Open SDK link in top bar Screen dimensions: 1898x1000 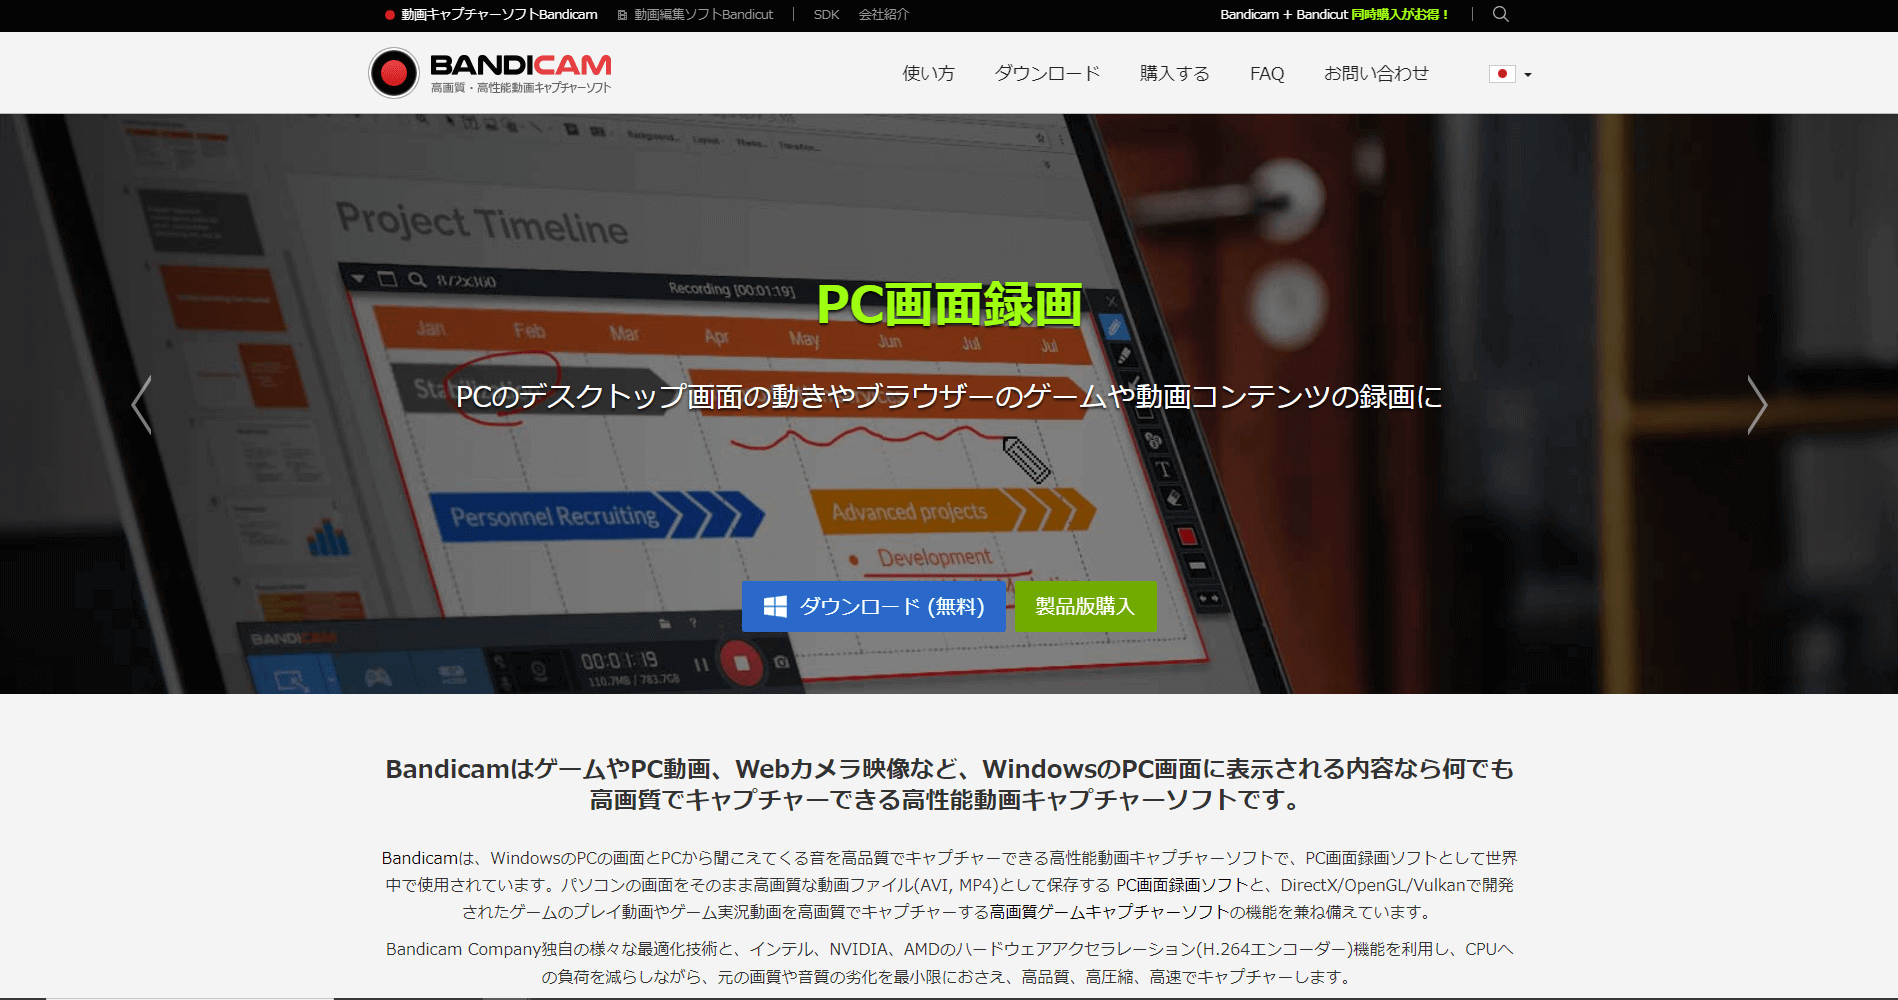point(826,14)
